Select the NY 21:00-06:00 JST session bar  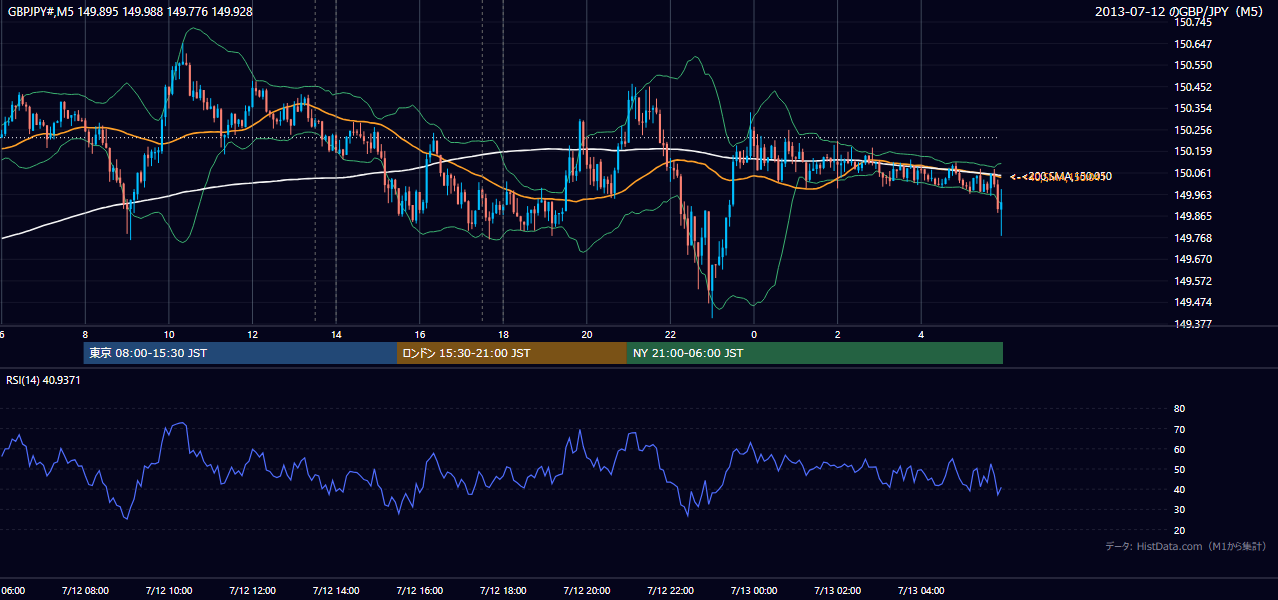click(815, 353)
